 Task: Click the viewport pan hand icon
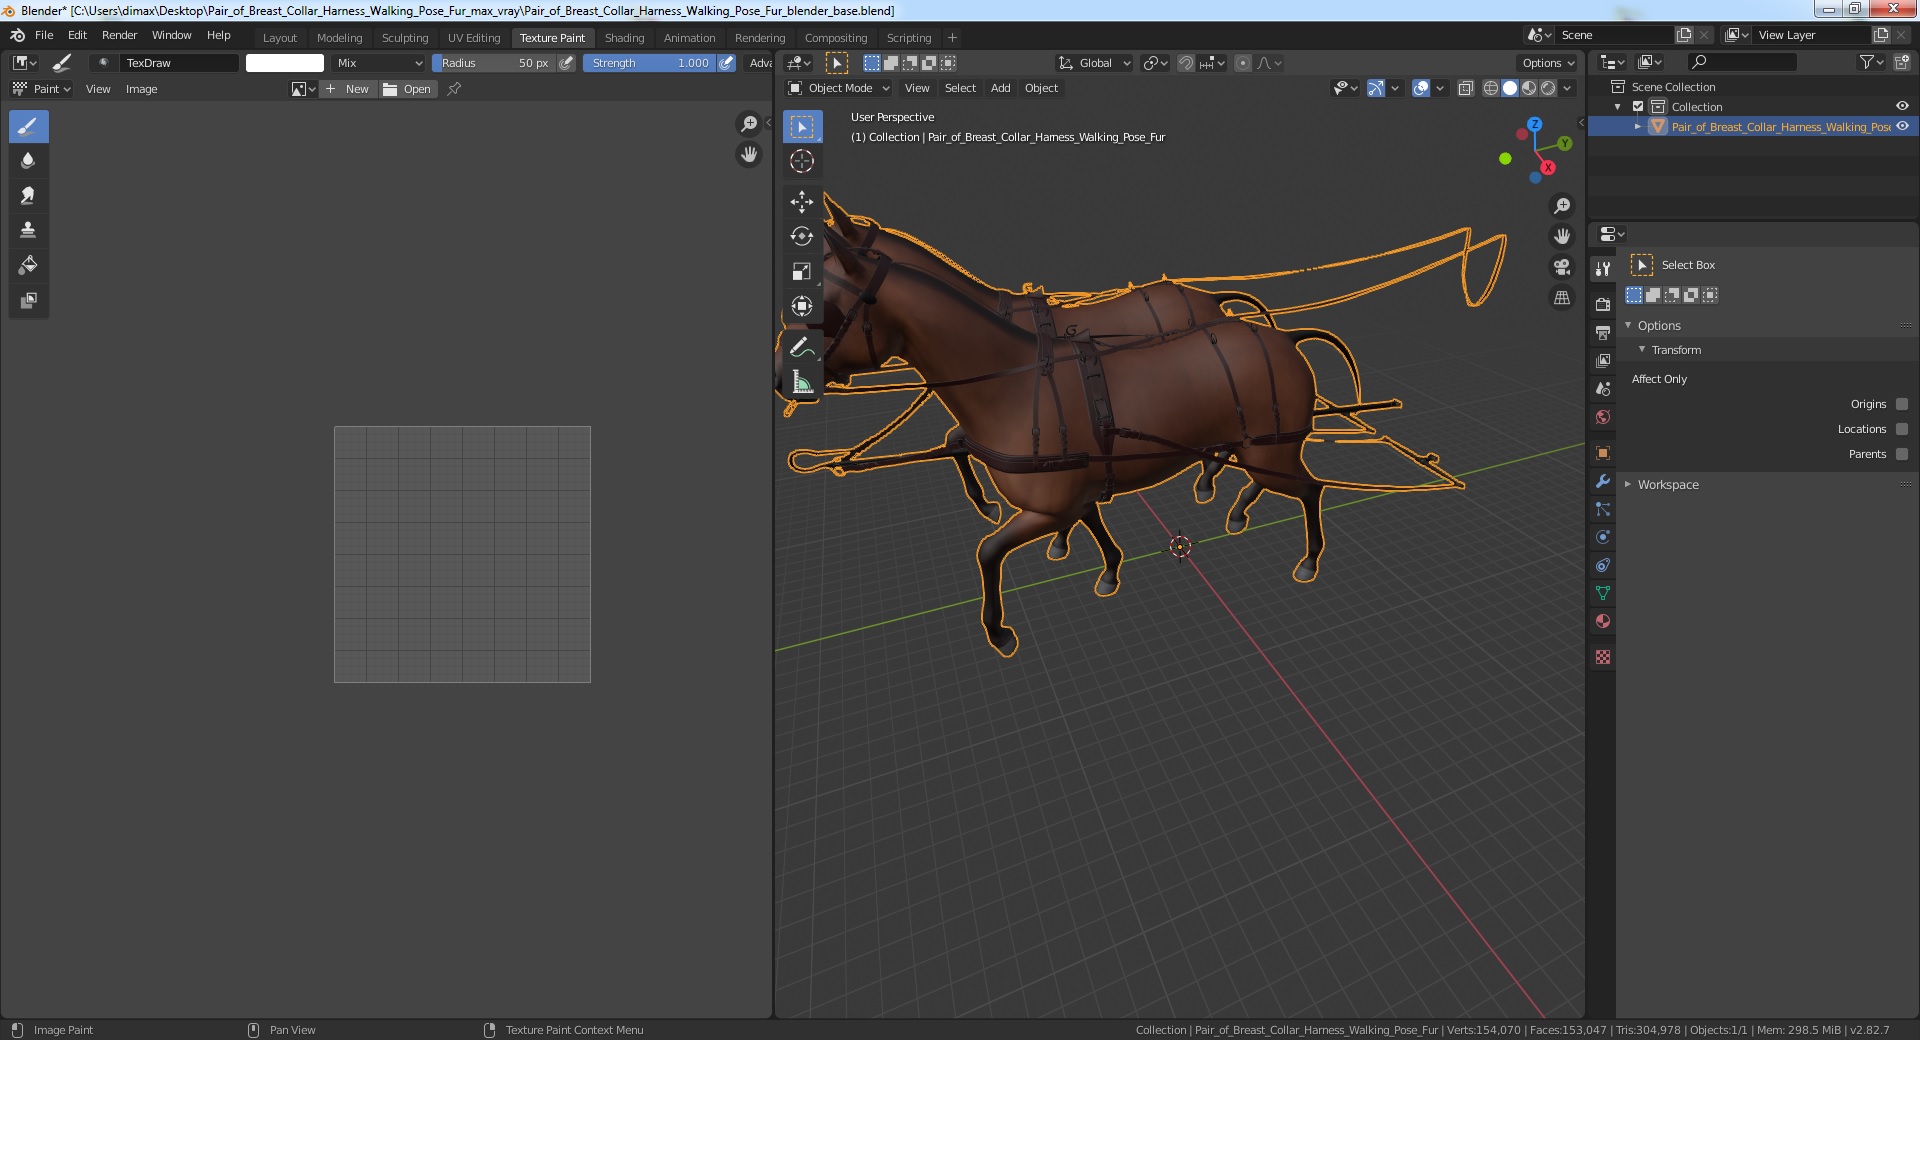(1562, 237)
